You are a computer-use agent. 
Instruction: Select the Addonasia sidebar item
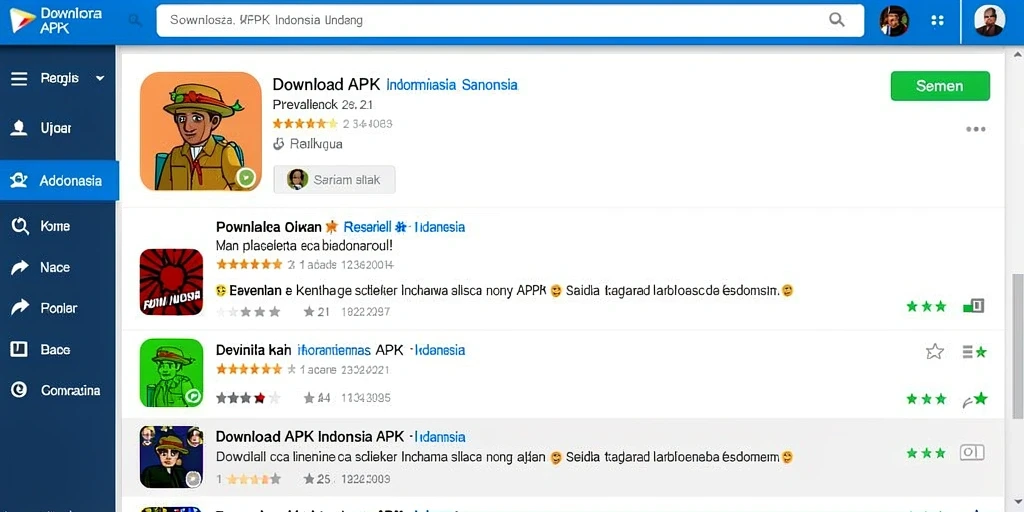(x=59, y=180)
